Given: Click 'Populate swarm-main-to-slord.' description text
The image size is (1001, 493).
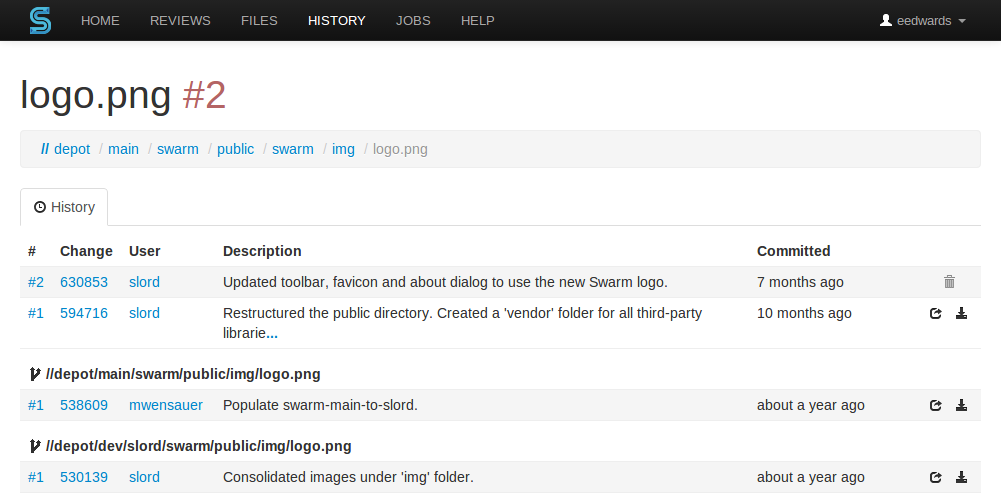Looking at the screenshot, I should tap(320, 405).
